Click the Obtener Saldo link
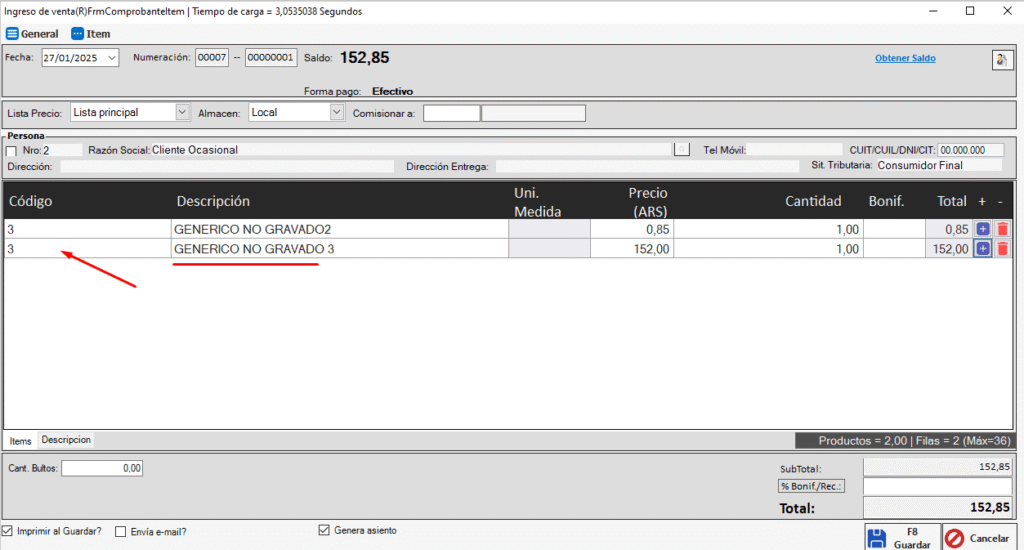The image size is (1024, 550). click(x=905, y=58)
